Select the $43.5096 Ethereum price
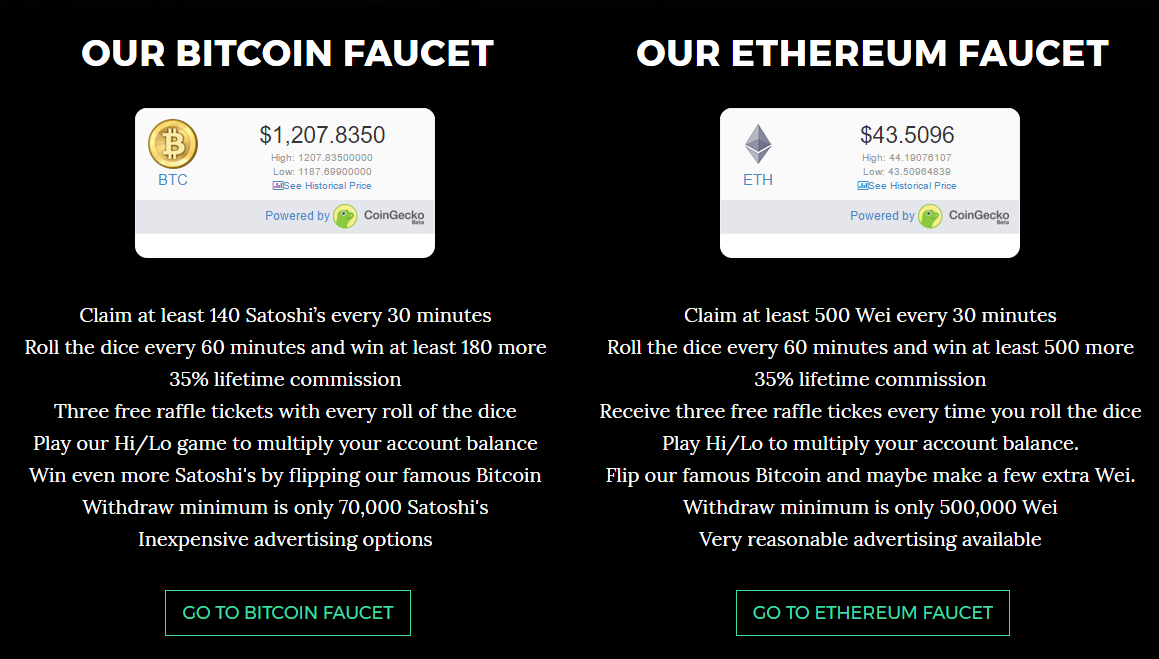This screenshot has height=659, width=1159. click(907, 134)
